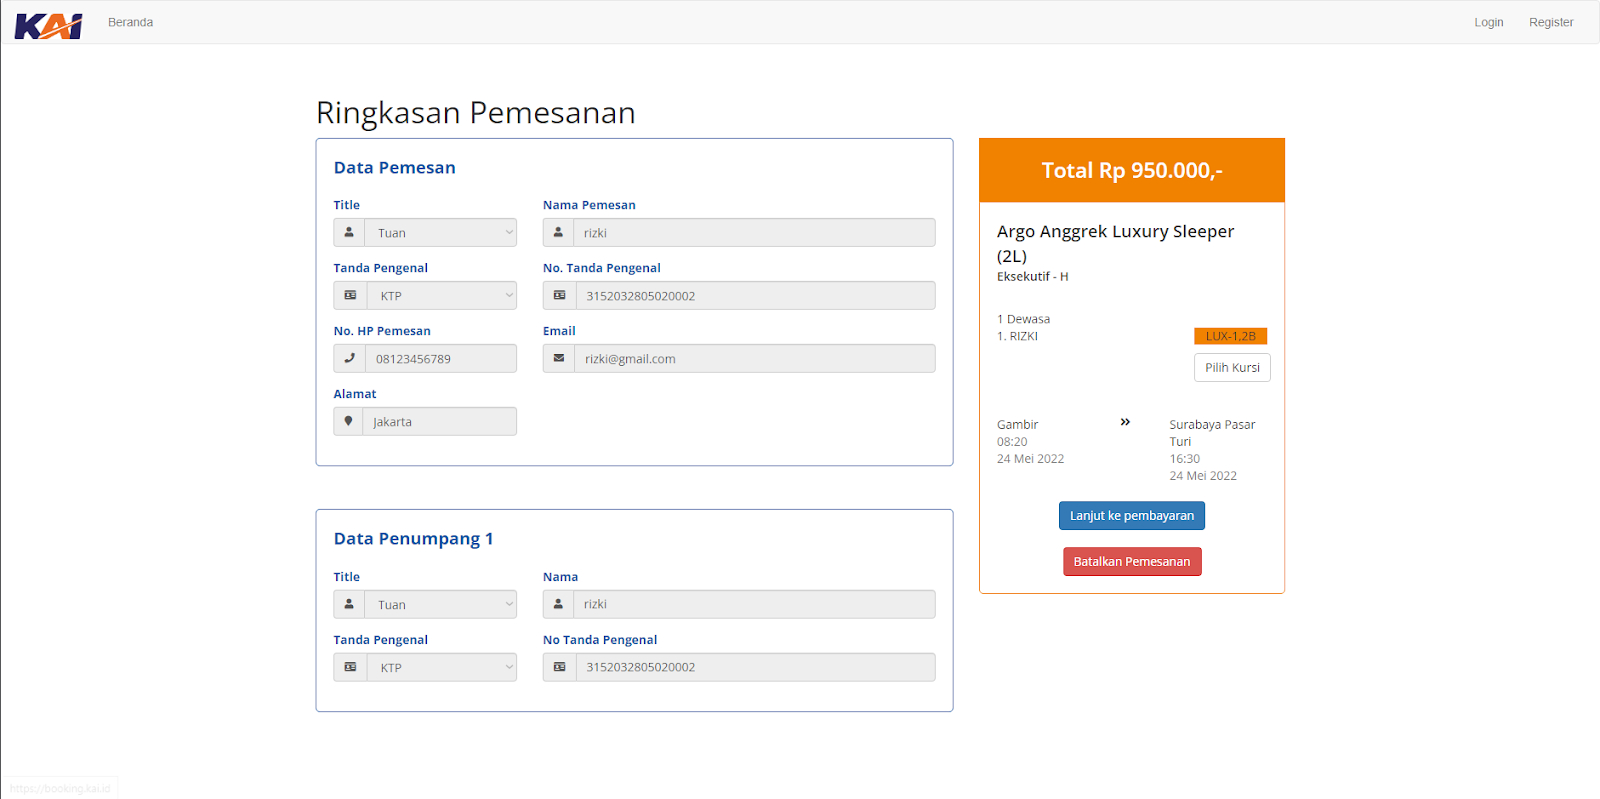The height and width of the screenshot is (799, 1600).
Task: Open the Title dropdown in Data Pemesan
Action: tap(441, 232)
